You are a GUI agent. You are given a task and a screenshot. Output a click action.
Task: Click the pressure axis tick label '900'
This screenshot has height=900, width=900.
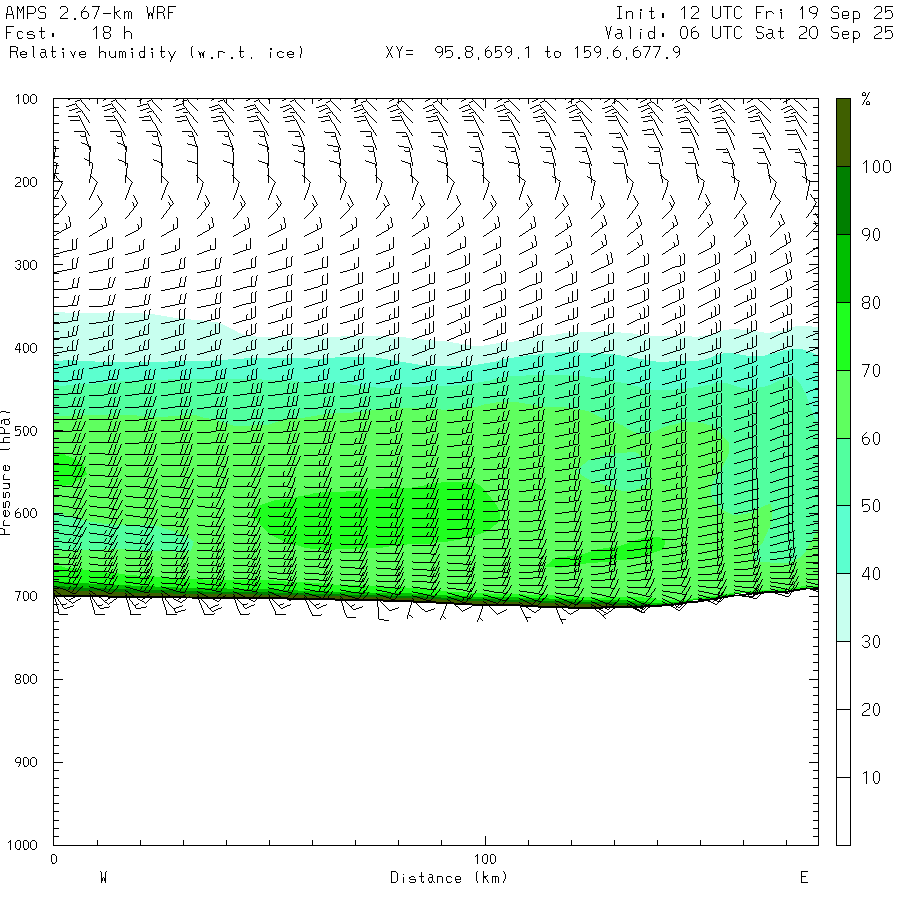click(x=26, y=762)
